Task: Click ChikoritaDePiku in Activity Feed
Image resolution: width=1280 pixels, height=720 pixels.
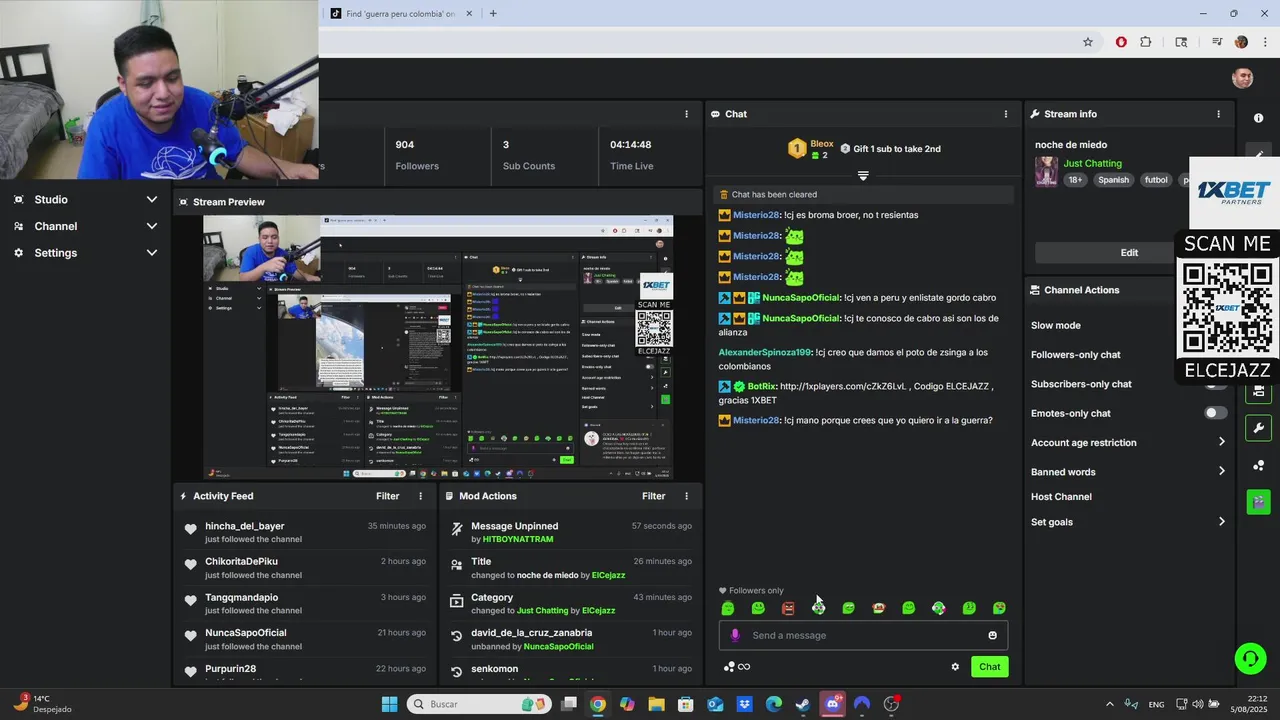Action: click(x=241, y=561)
